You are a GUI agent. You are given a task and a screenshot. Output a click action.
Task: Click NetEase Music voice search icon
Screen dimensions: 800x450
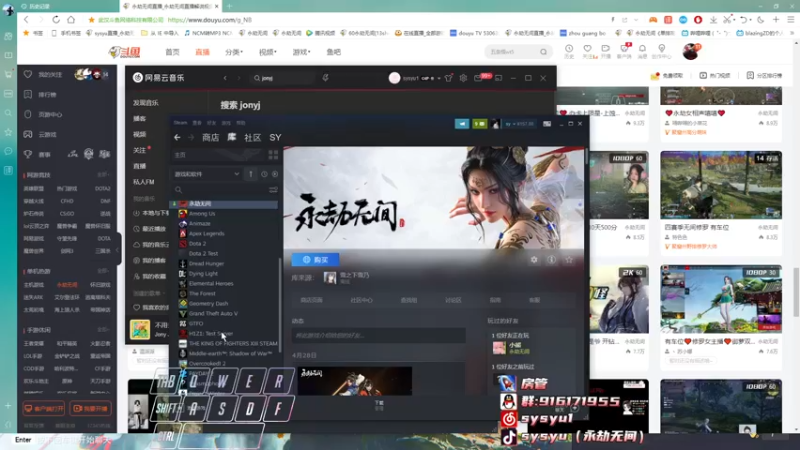326,78
